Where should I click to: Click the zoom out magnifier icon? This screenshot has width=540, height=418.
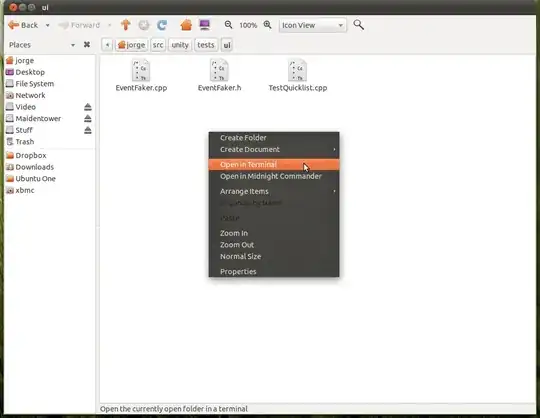228,25
